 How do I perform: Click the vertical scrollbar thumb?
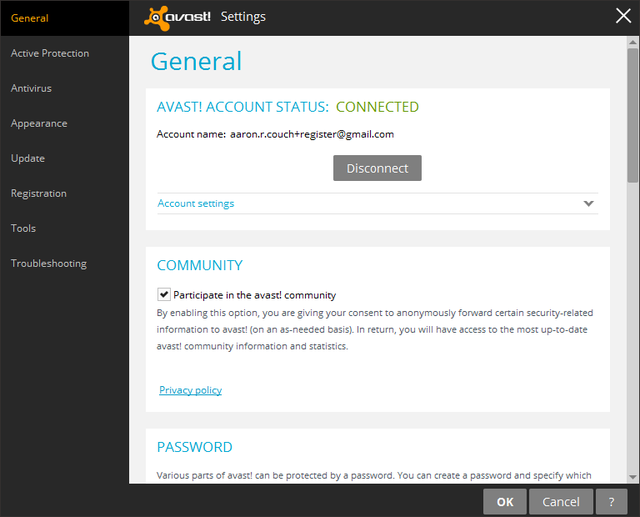pyautogui.click(x=633, y=115)
